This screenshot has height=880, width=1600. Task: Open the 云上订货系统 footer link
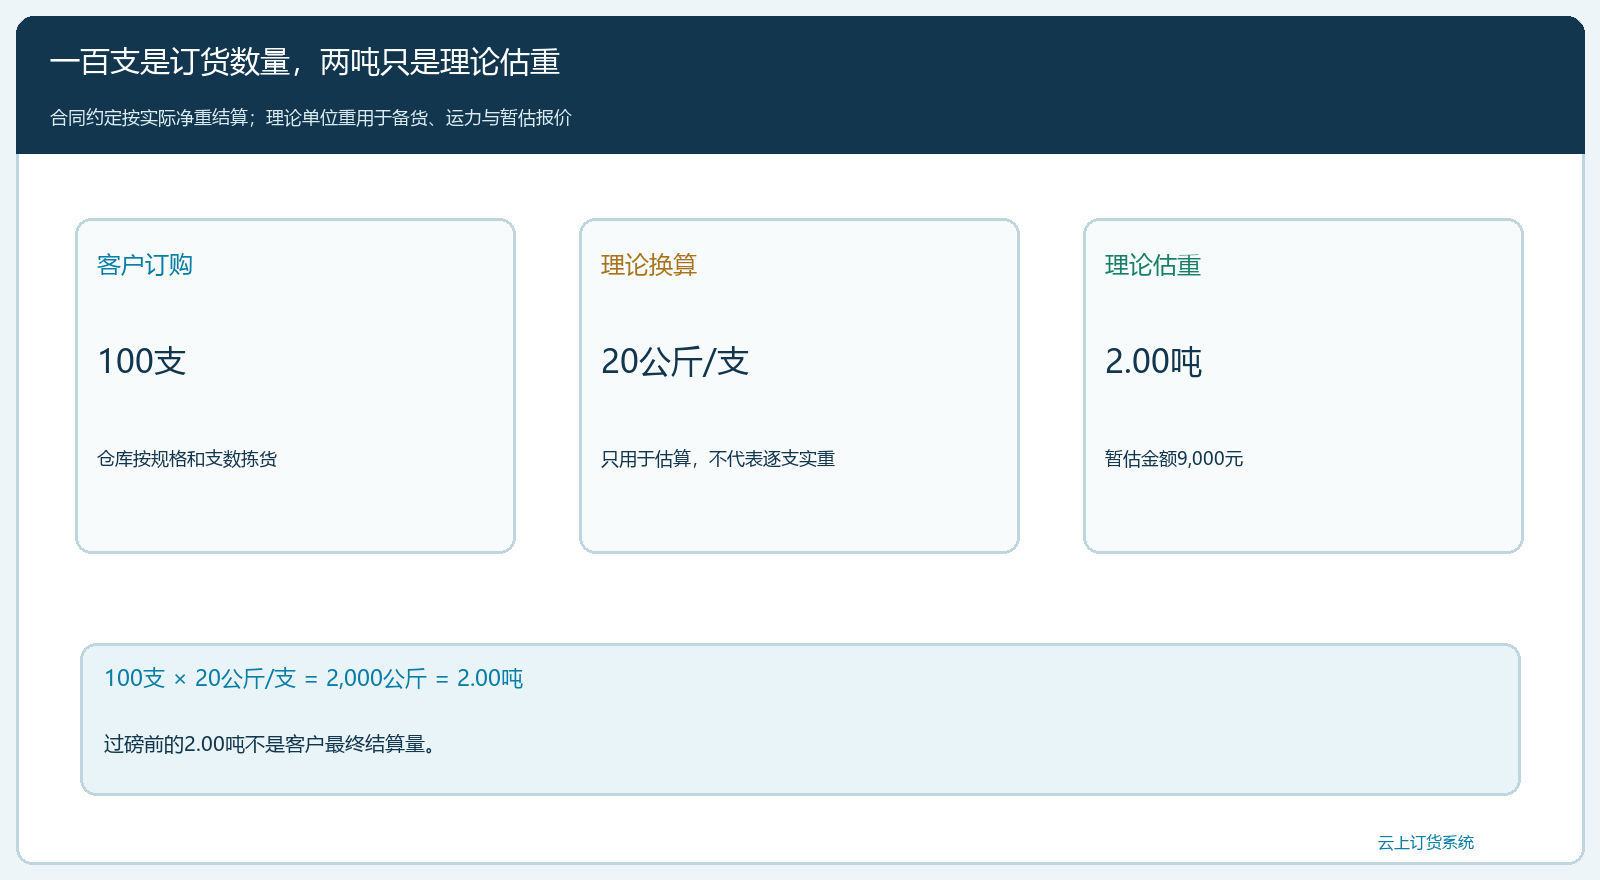(1426, 843)
